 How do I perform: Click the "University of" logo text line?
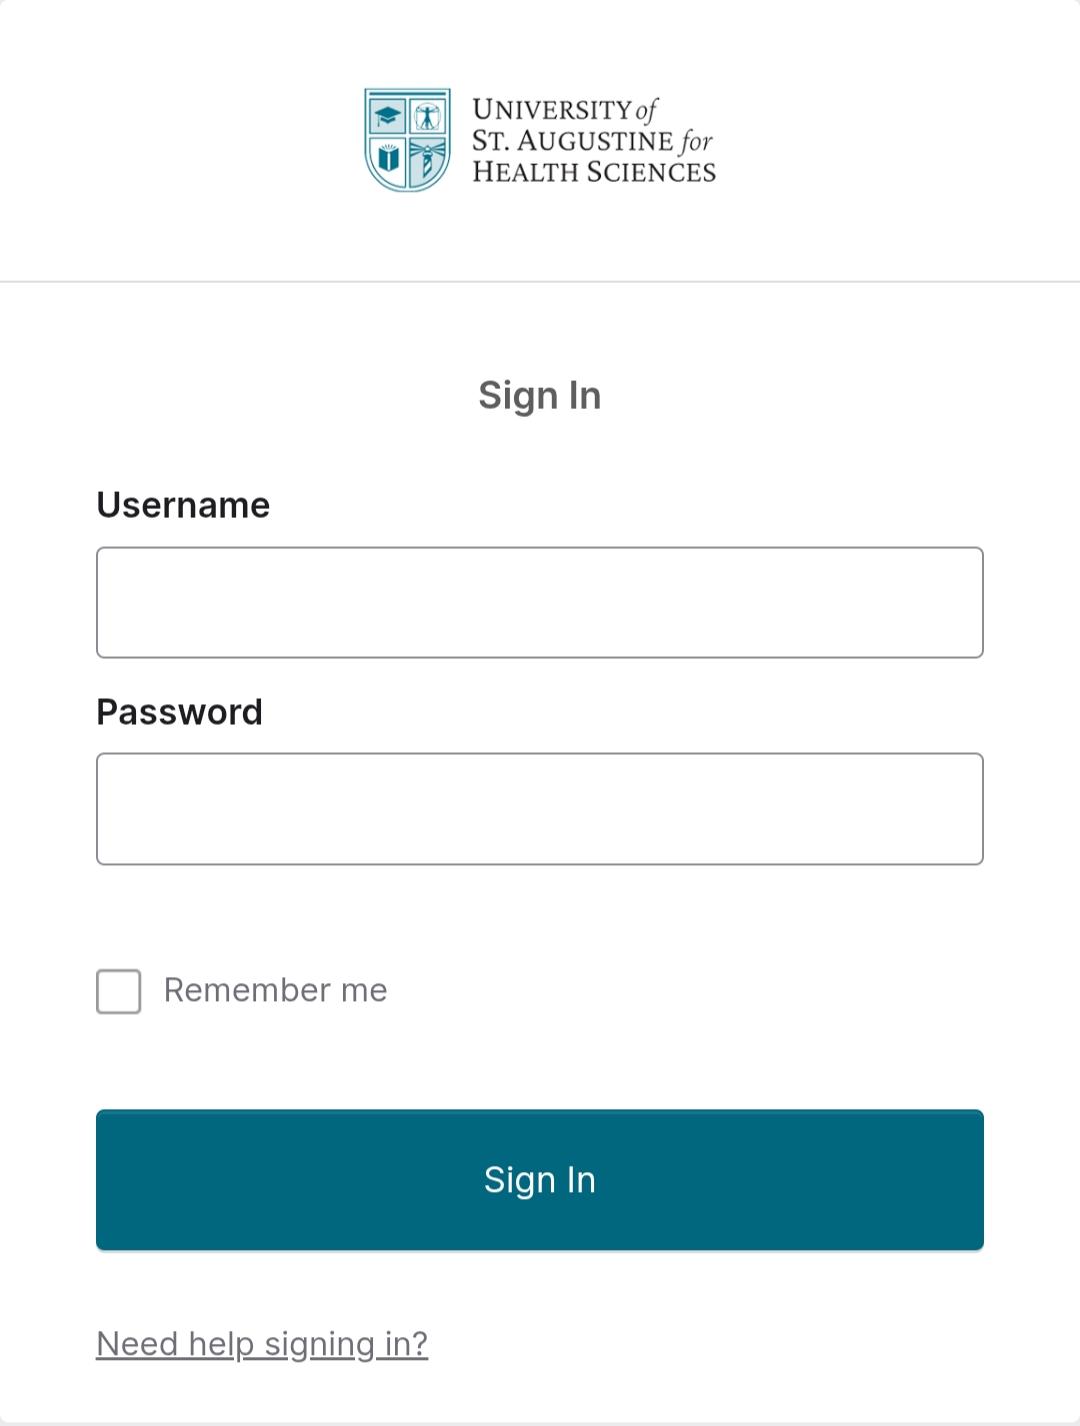564,109
